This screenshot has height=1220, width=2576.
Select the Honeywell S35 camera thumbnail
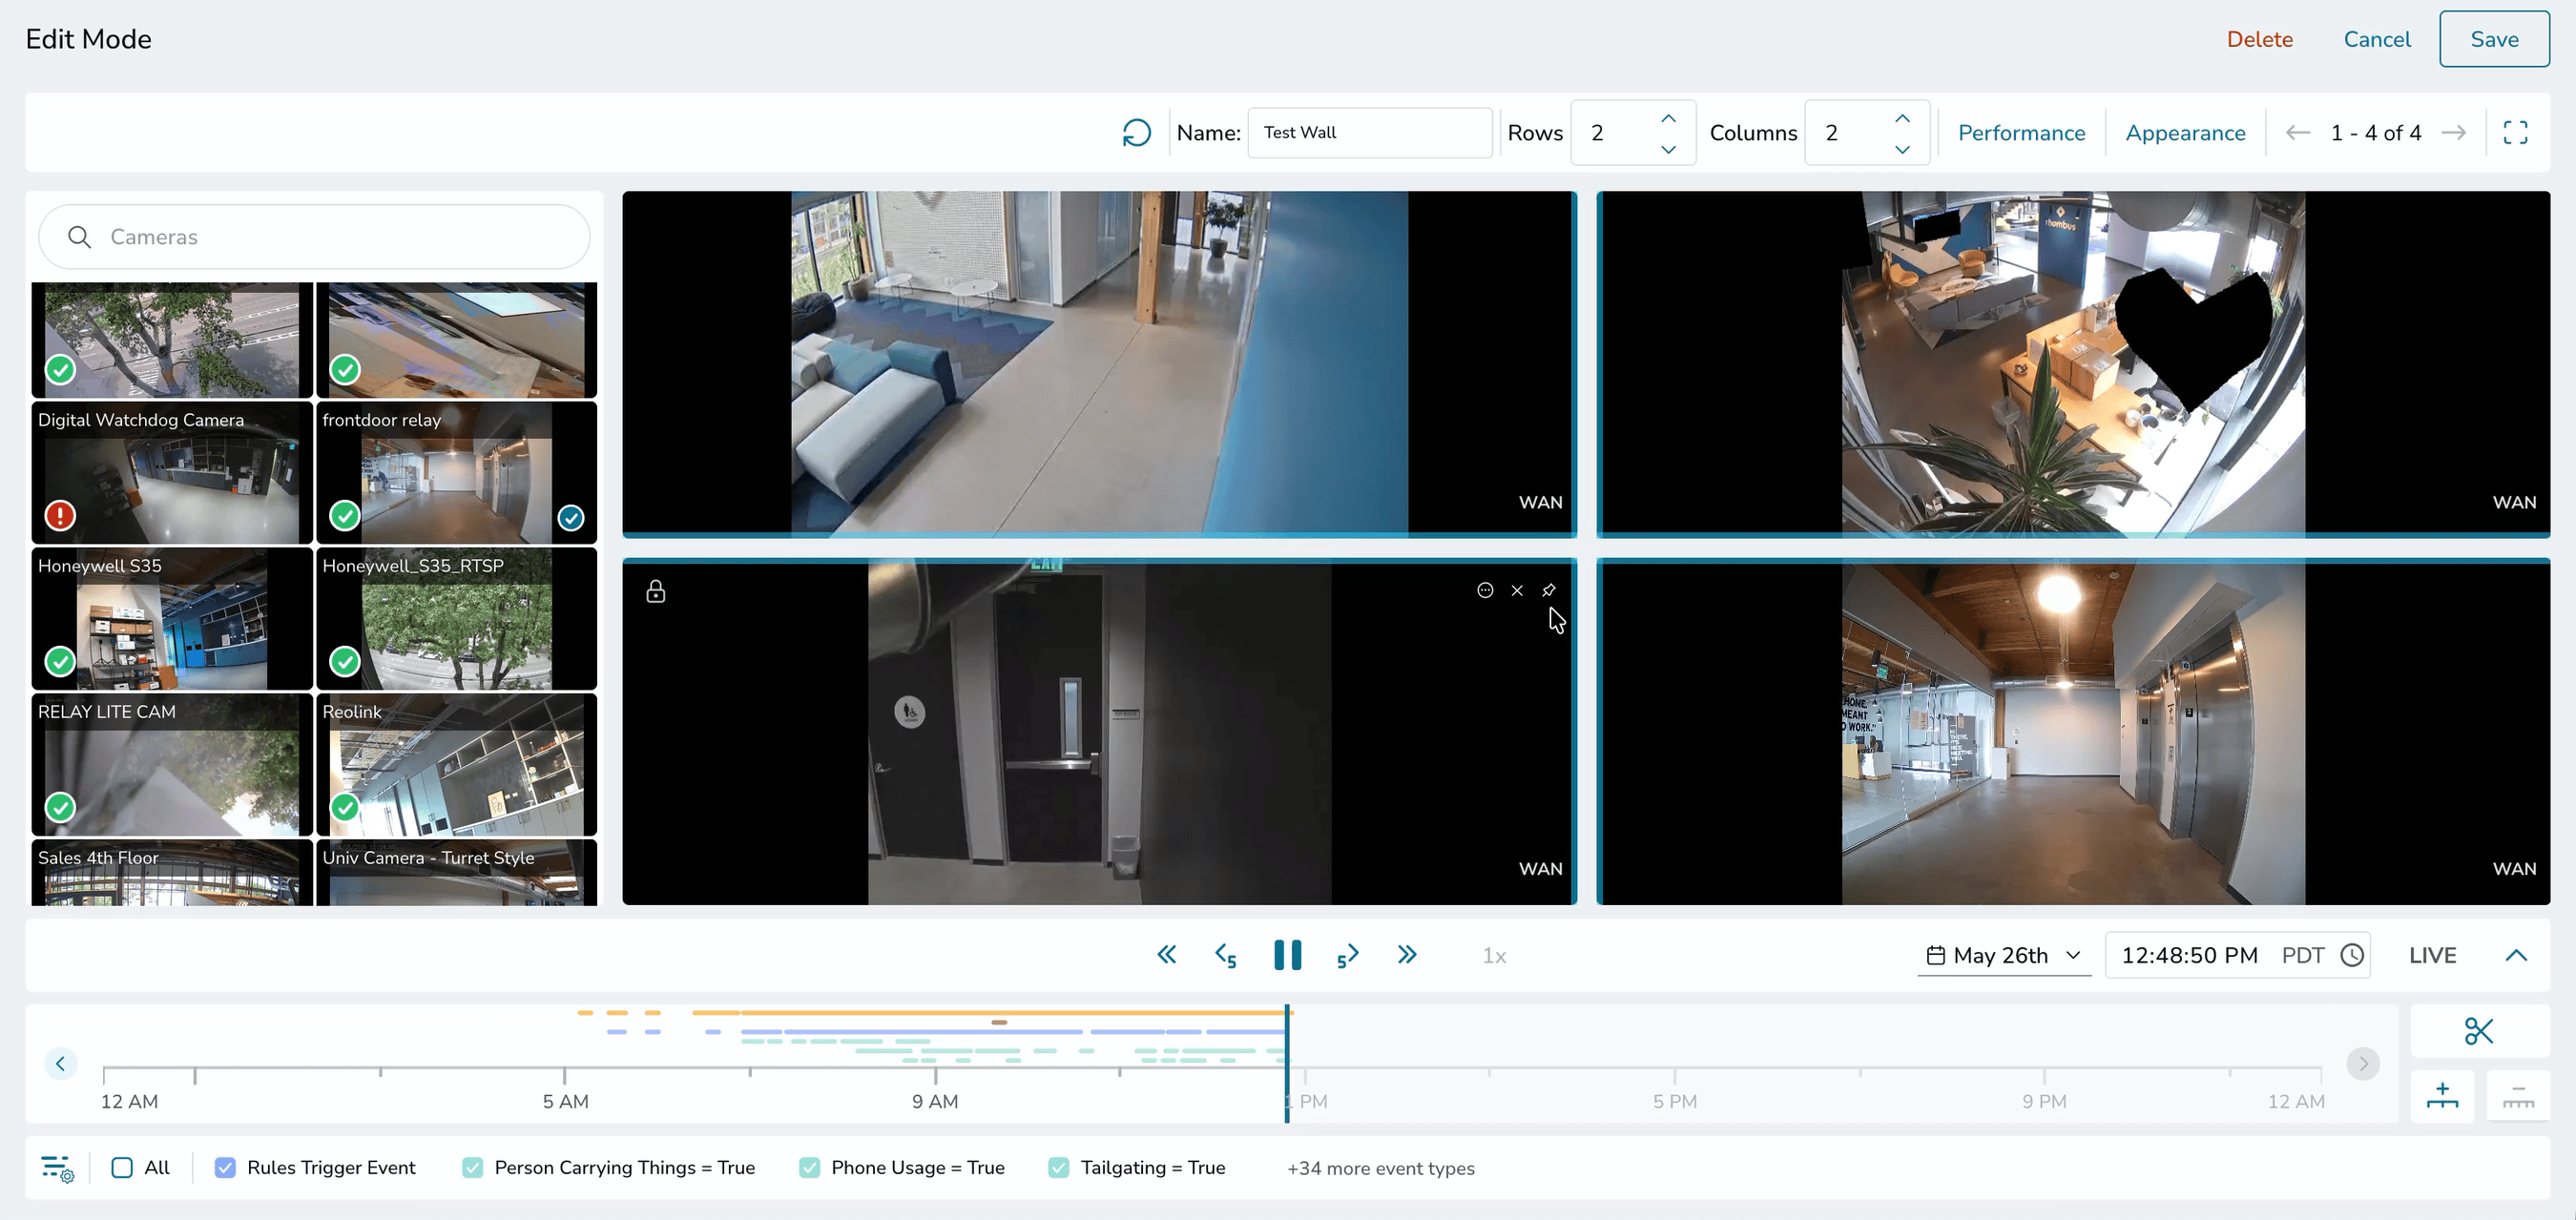pyautogui.click(x=172, y=618)
